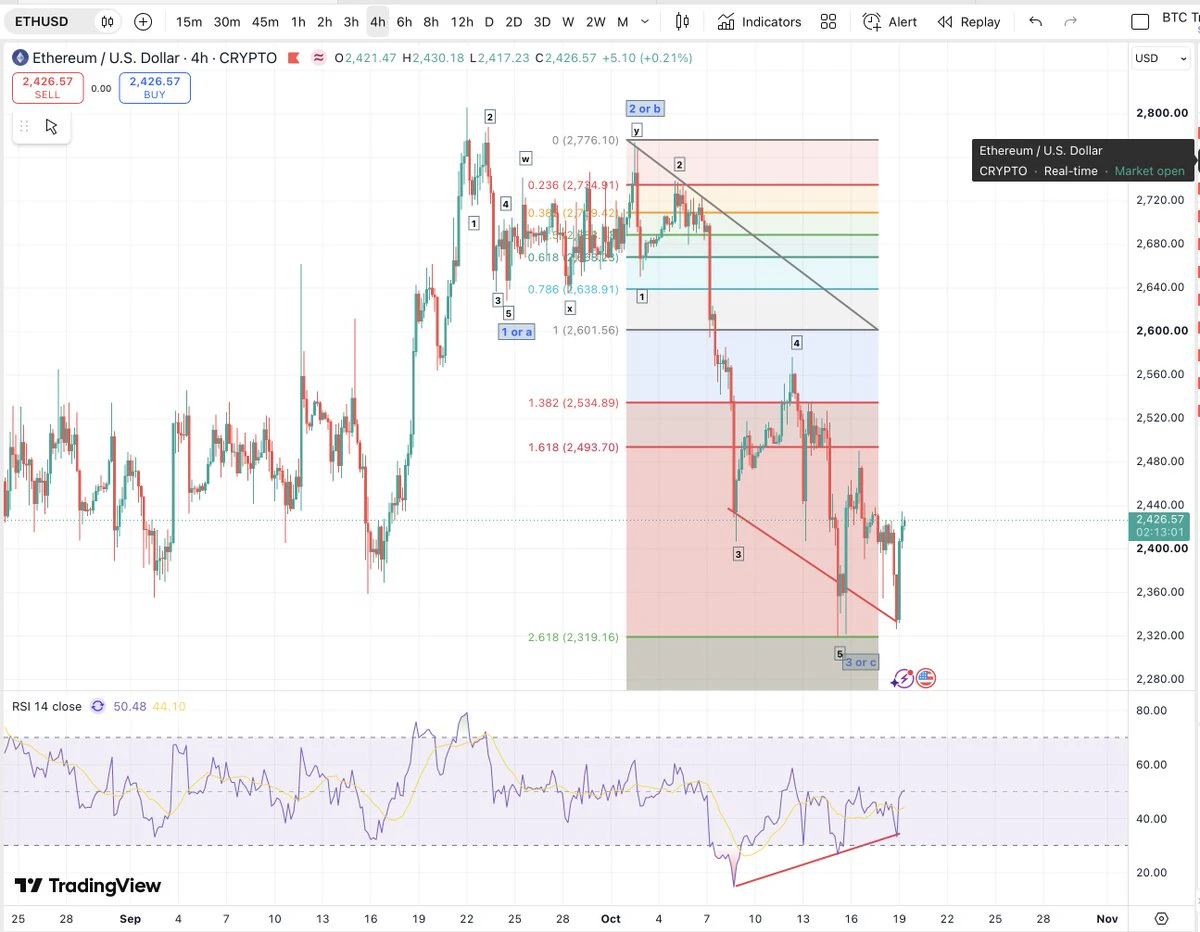The image size is (1200, 932).
Task: Select the D daily timeframe
Action: click(x=489, y=21)
